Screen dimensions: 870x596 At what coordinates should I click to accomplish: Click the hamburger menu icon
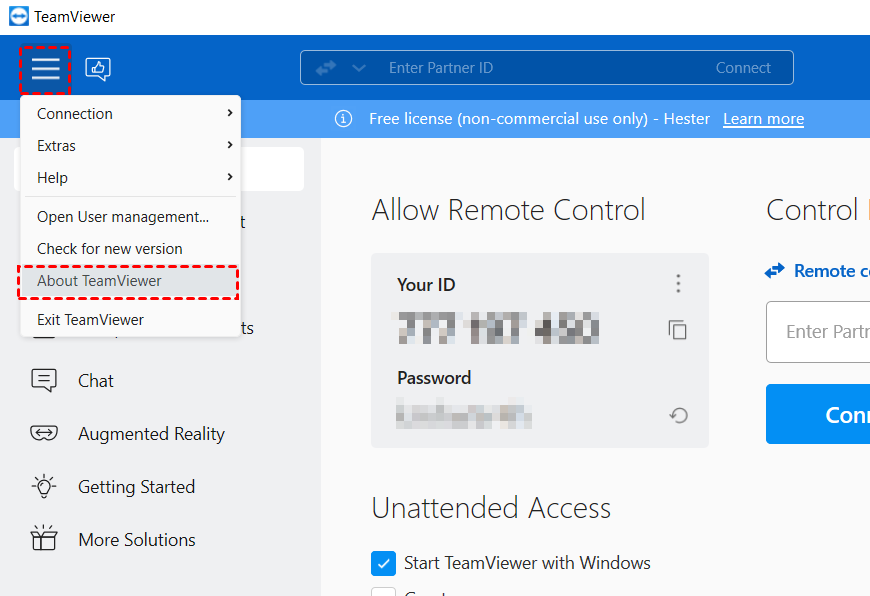click(45, 68)
